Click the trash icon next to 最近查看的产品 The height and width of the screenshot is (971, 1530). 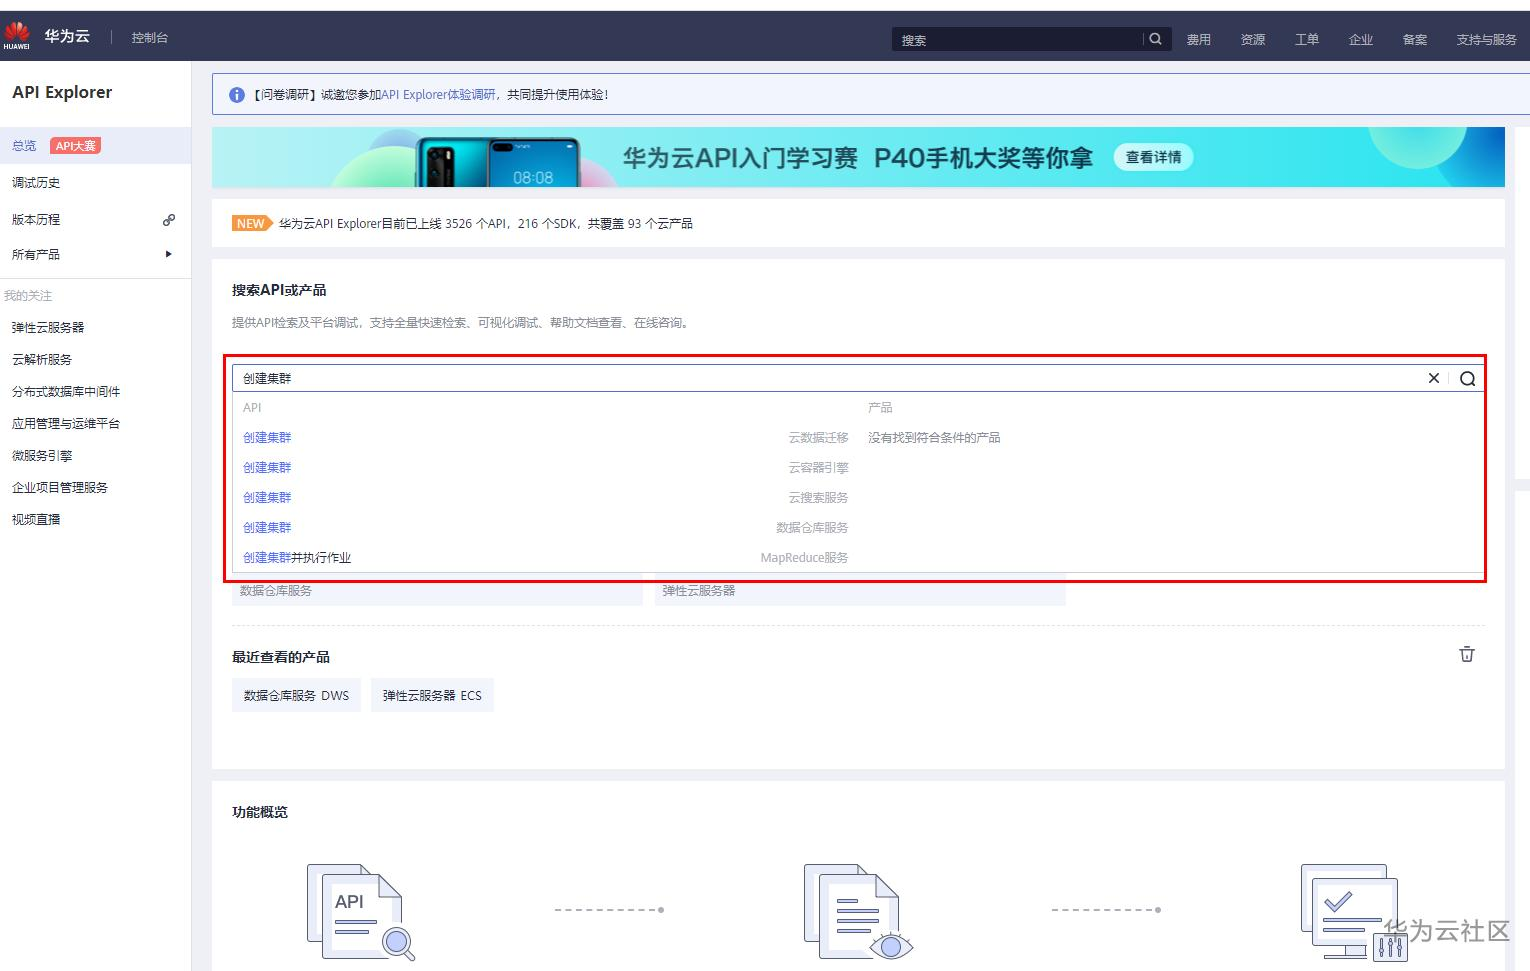[1466, 655]
